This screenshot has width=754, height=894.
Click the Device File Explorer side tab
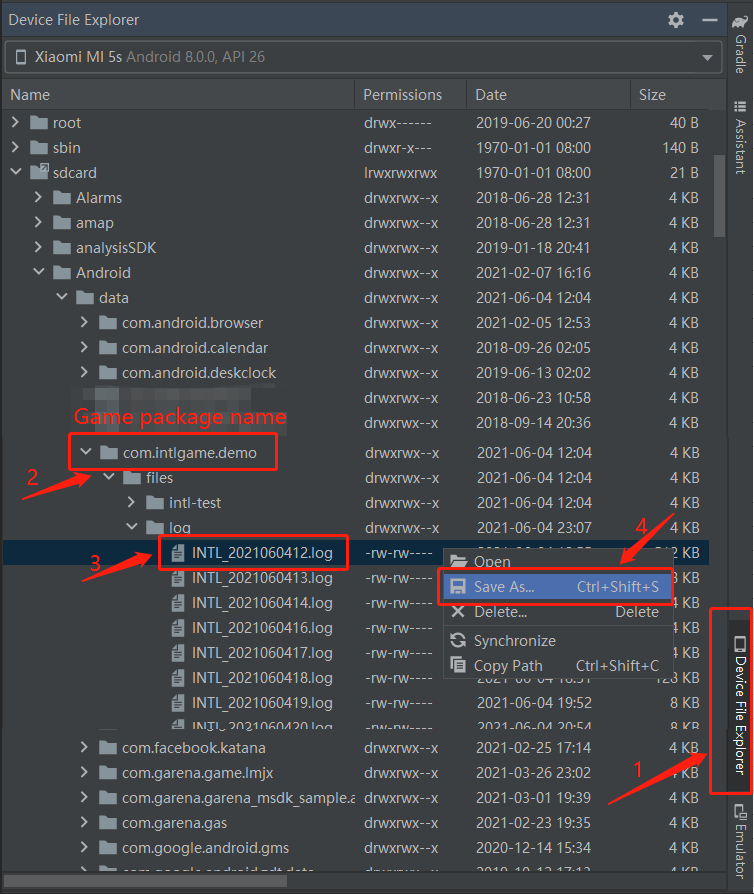739,700
